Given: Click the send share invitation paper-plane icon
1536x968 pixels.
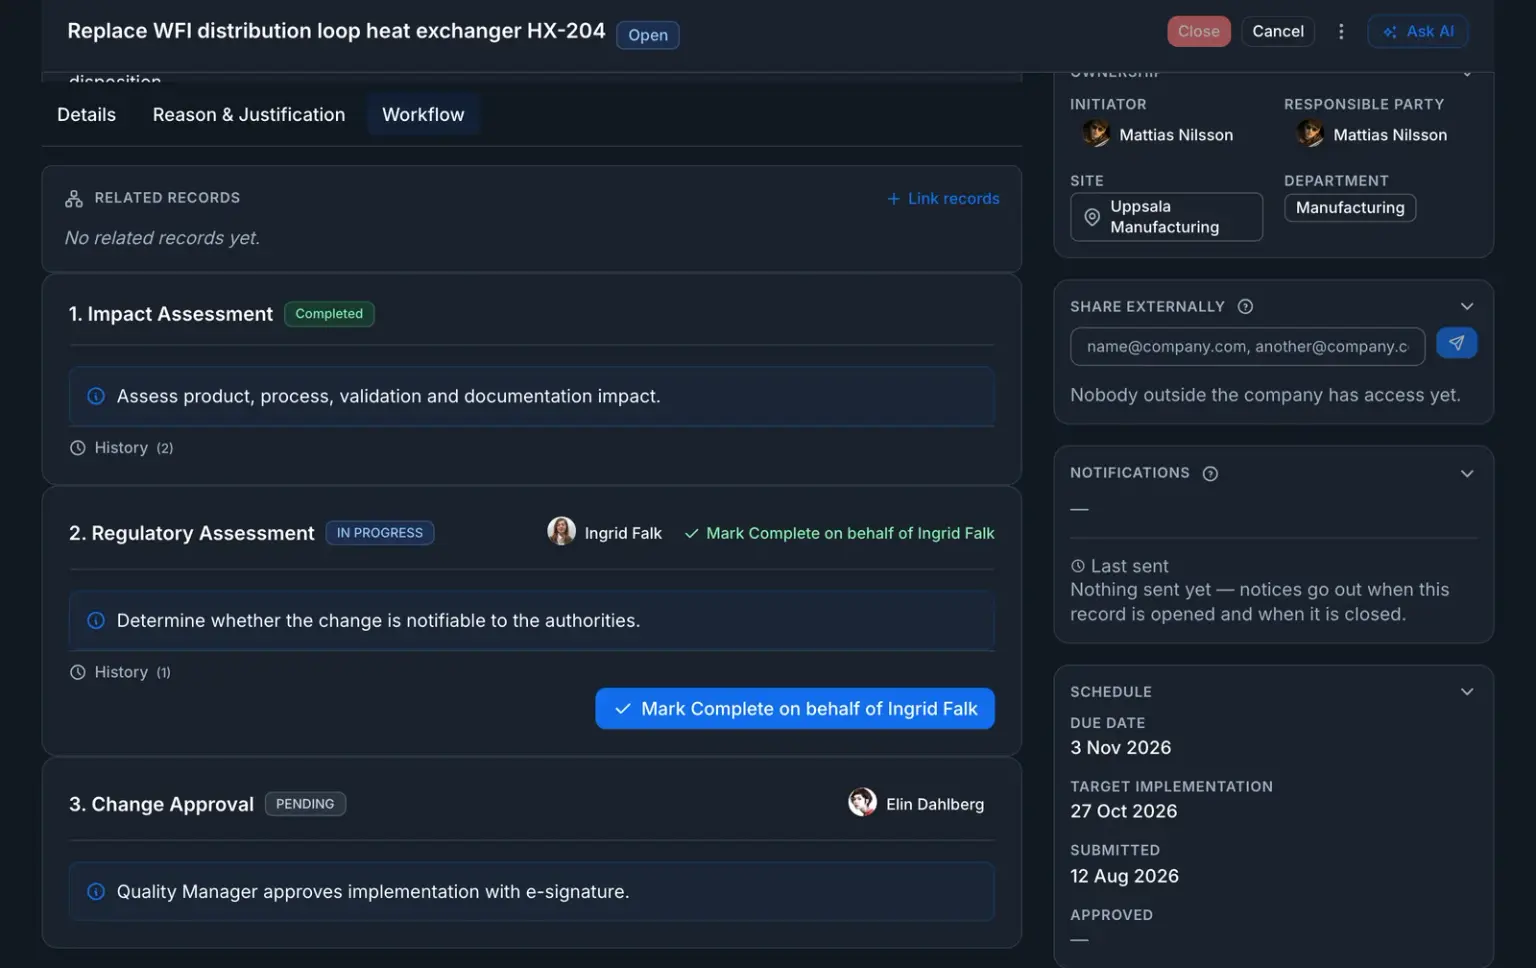Looking at the screenshot, I should [x=1456, y=343].
